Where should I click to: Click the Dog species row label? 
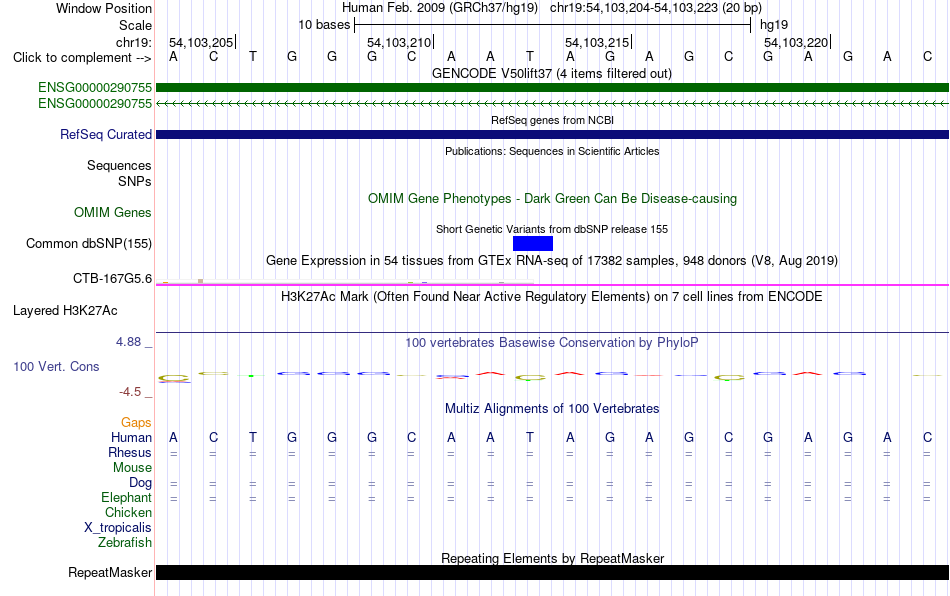tap(140, 483)
